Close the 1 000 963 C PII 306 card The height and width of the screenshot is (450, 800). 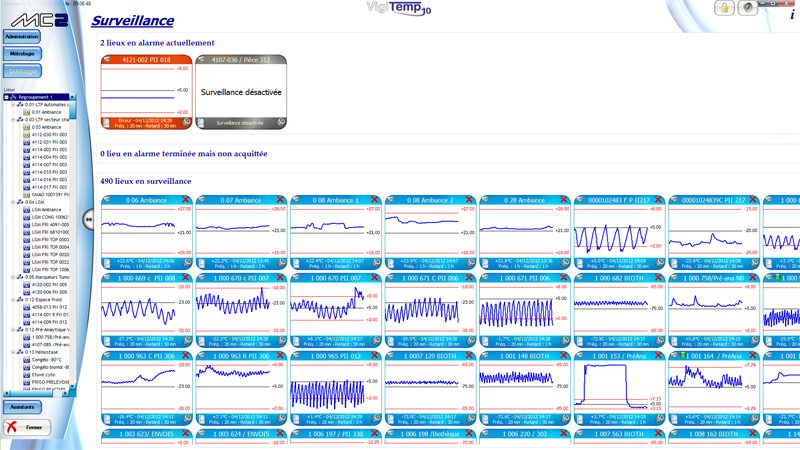click(186, 356)
